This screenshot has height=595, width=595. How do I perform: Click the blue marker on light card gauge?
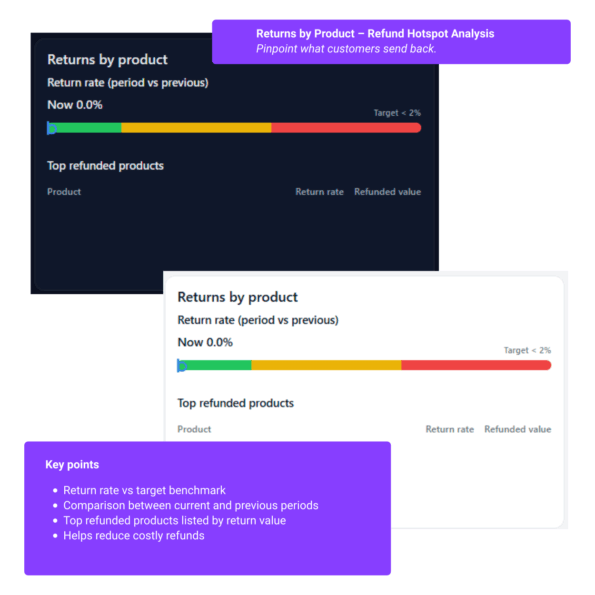182,366
